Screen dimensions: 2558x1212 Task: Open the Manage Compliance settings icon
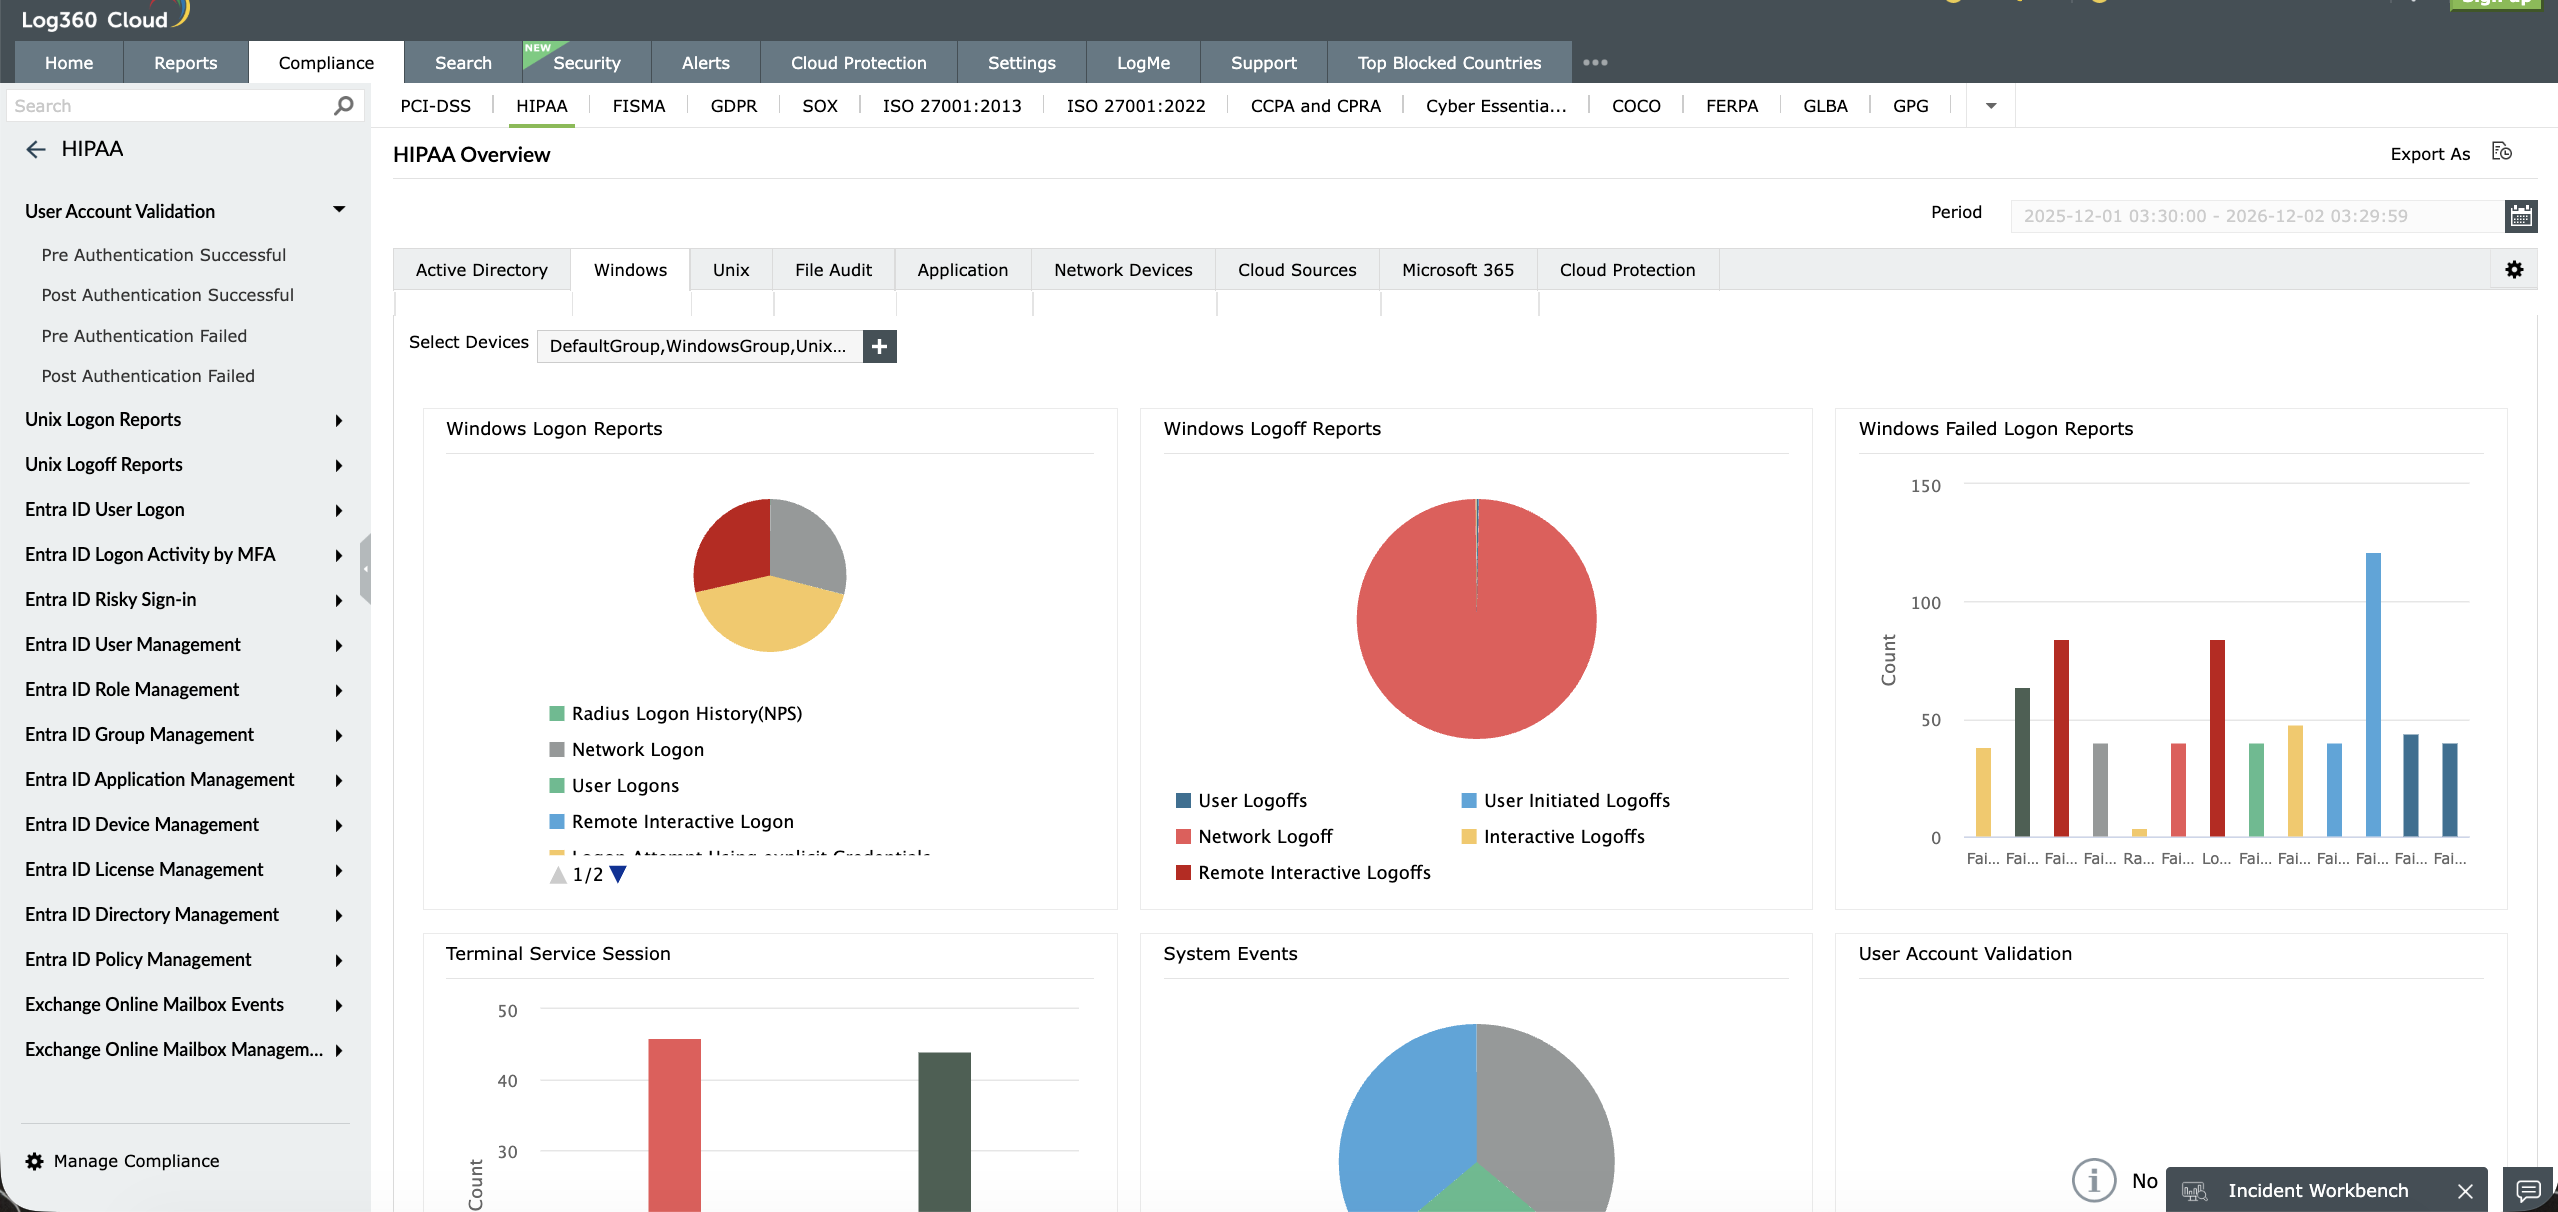[x=35, y=1161]
